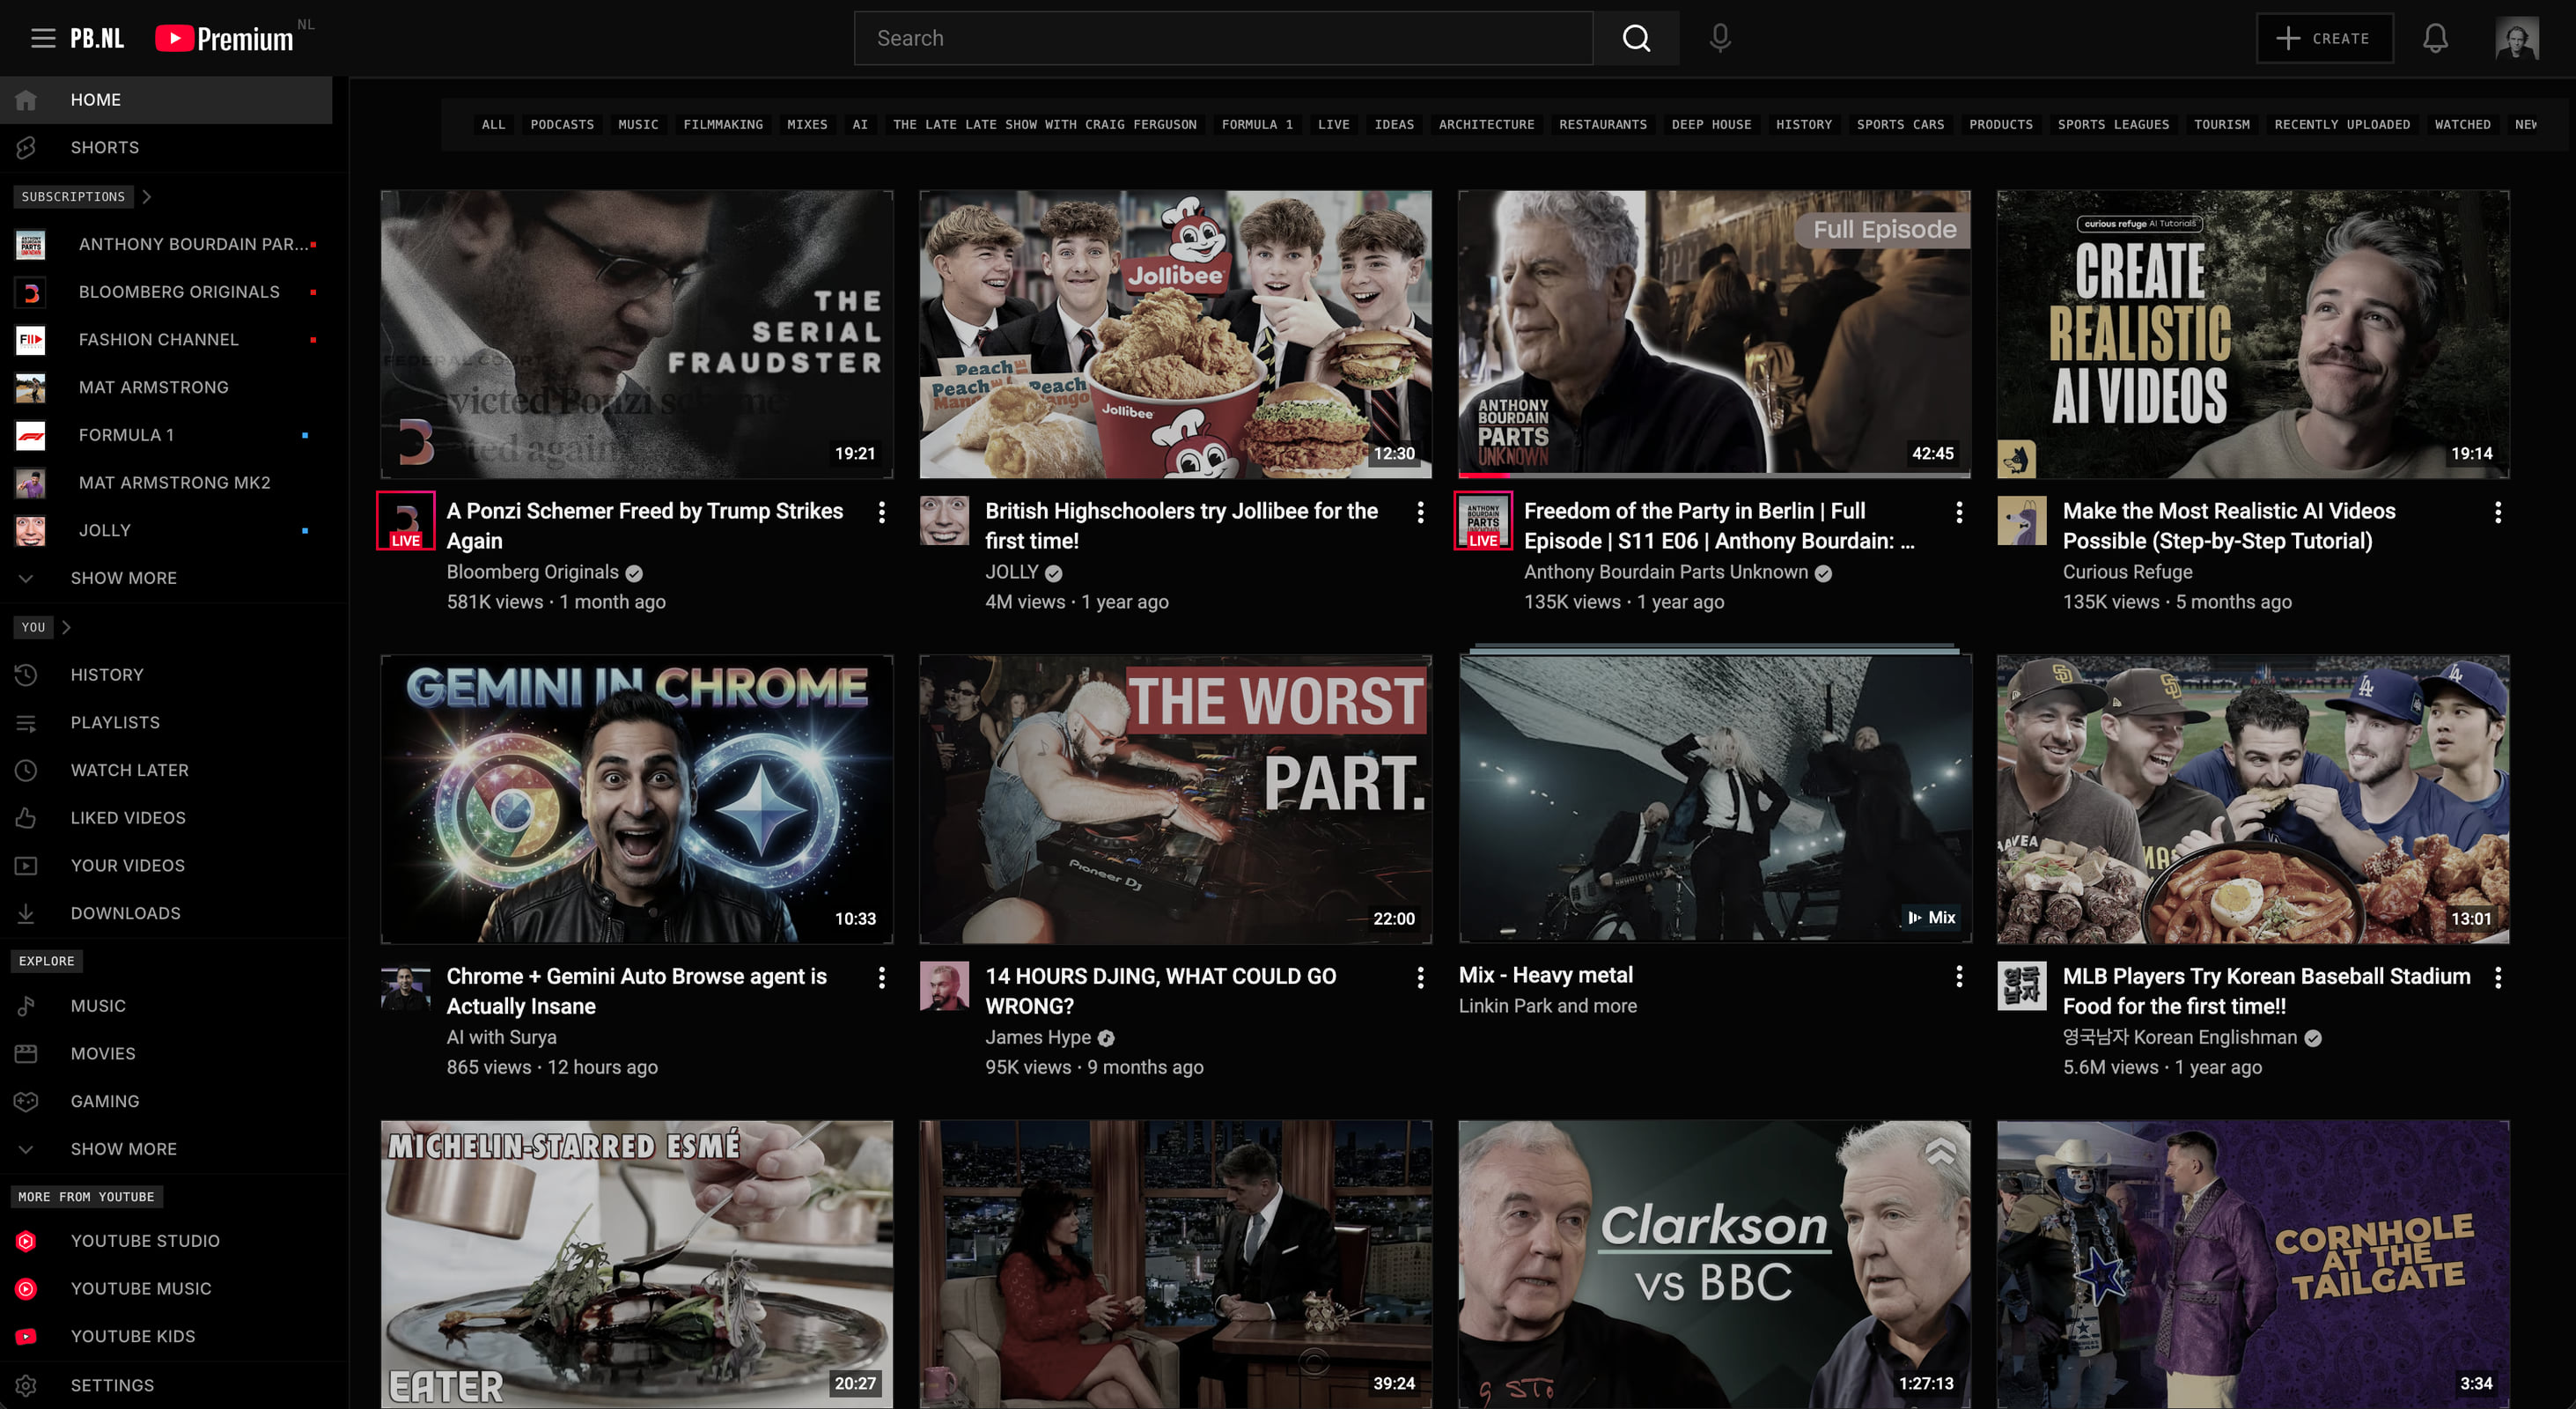Expand Show More in the Explore section
This screenshot has height=1409, width=2576.
point(124,1149)
